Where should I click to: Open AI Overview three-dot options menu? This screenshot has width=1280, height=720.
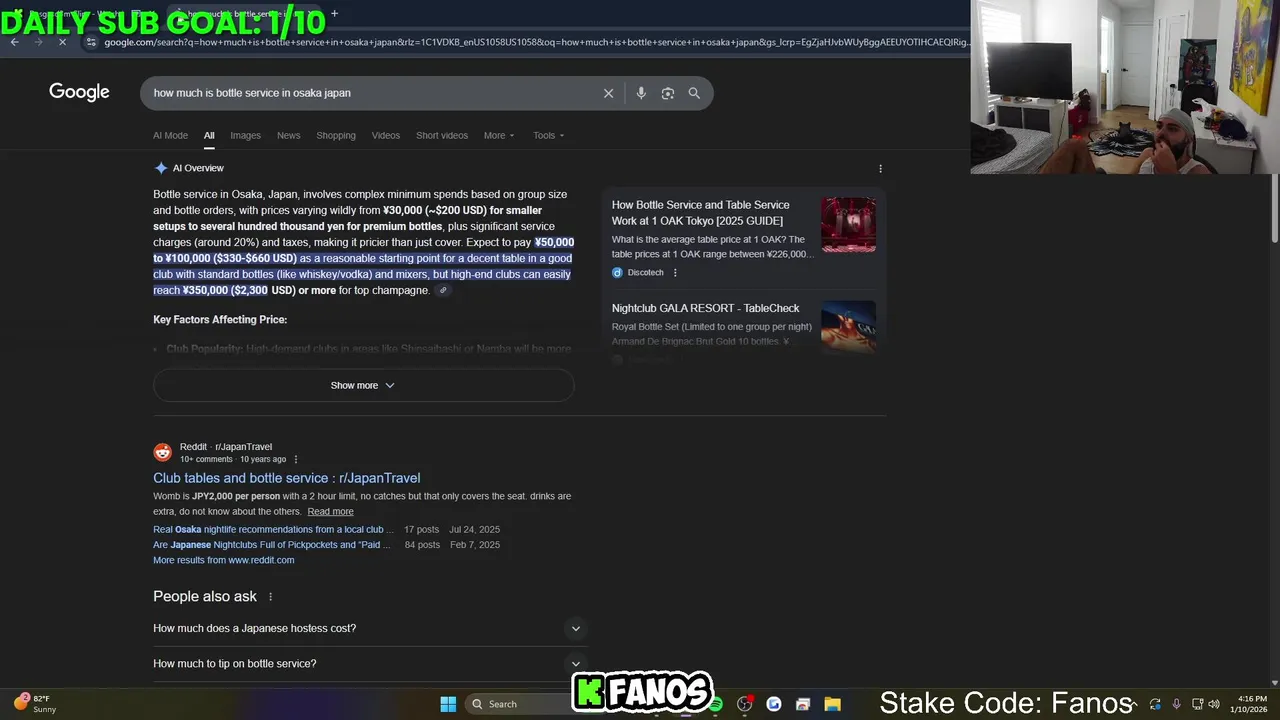pos(880,169)
